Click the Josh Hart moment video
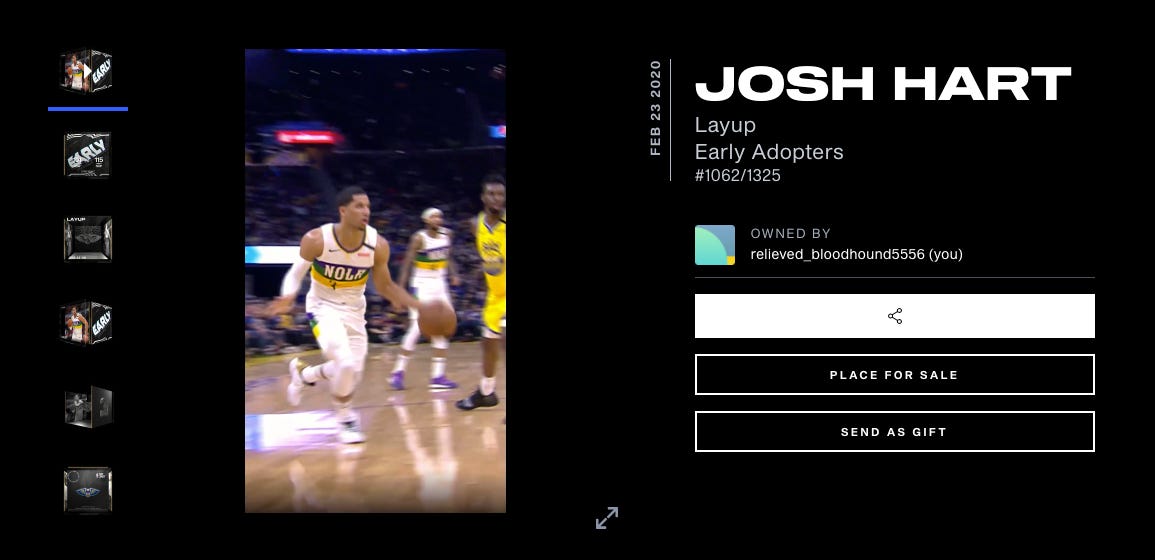The height and width of the screenshot is (560, 1155). click(375, 281)
